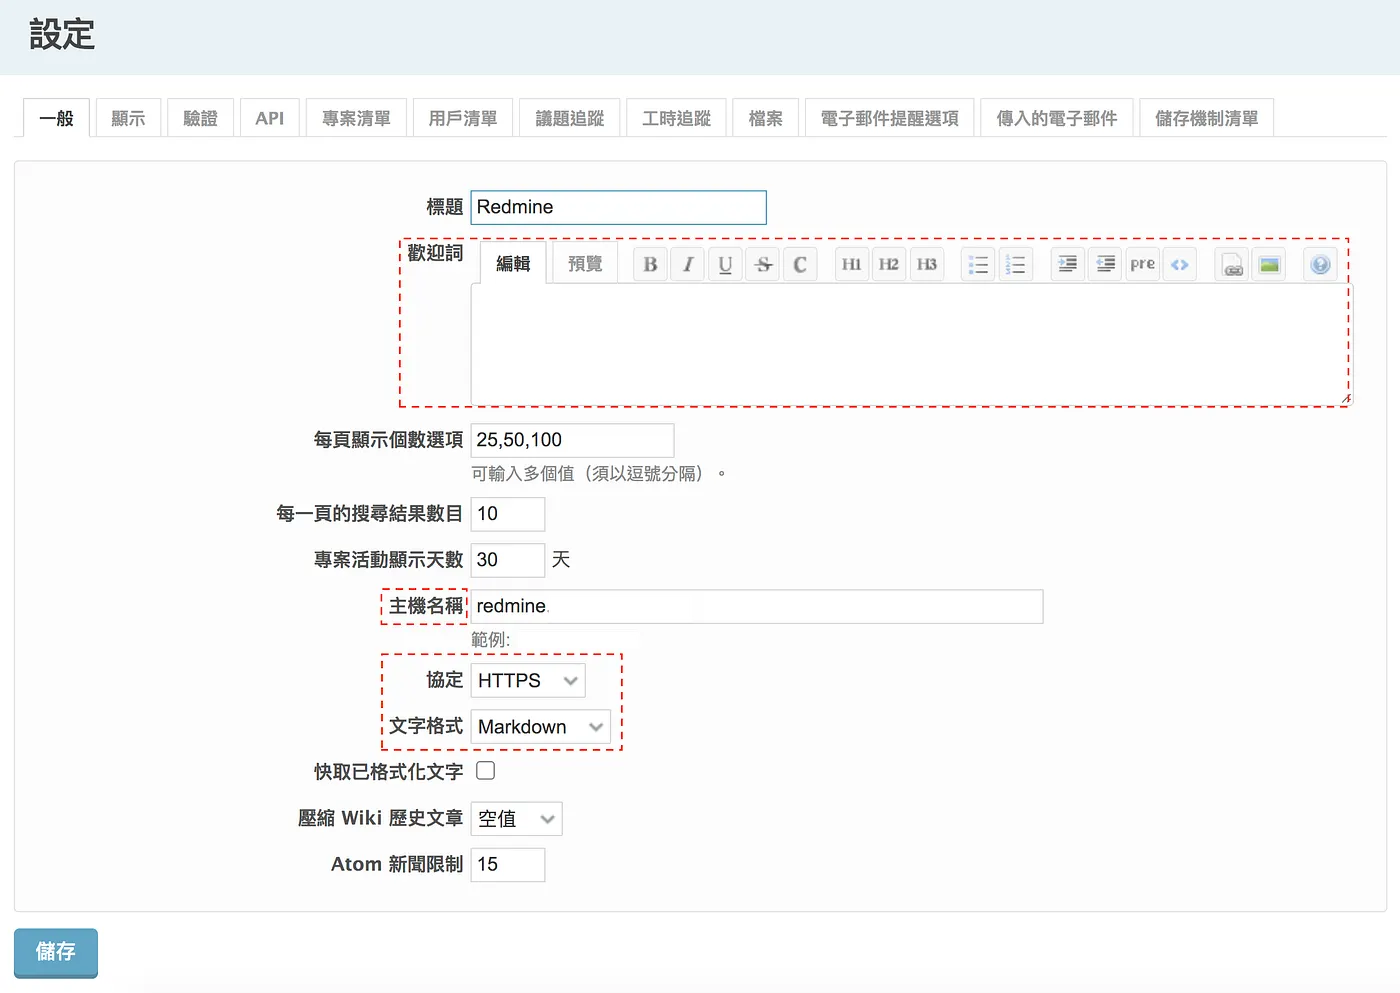The height and width of the screenshot is (993, 1400).
Task: Focus the Atom 新聞限制 field
Action: (x=508, y=865)
